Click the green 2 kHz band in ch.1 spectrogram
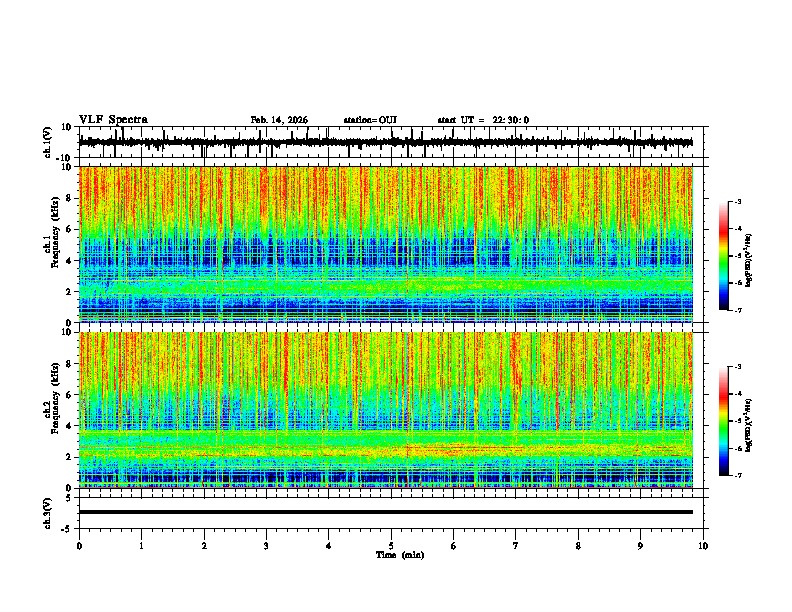The image size is (792, 612). [x=385, y=287]
